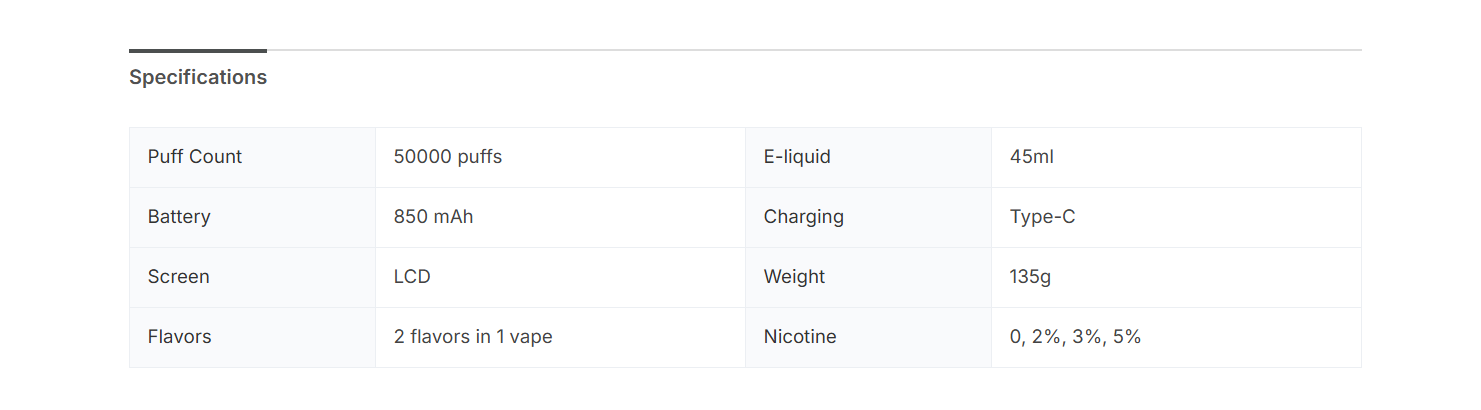Viewport: 1481px width, 410px height.
Task: Click the 2% nicotine strength value
Action: pos(1046,337)
